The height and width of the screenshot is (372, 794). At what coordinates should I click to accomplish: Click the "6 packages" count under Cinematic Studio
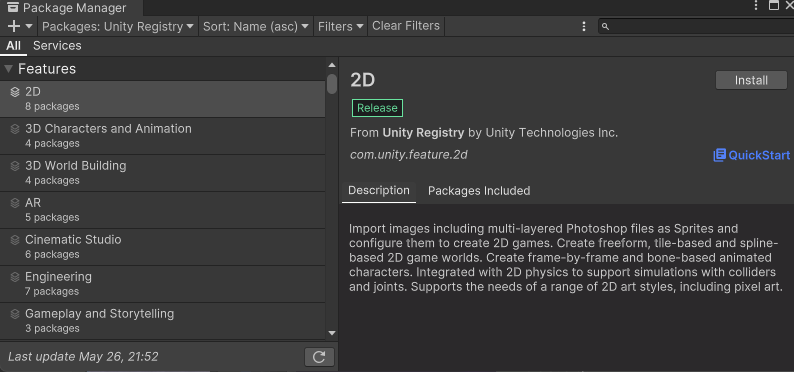(x=52, y=255)
